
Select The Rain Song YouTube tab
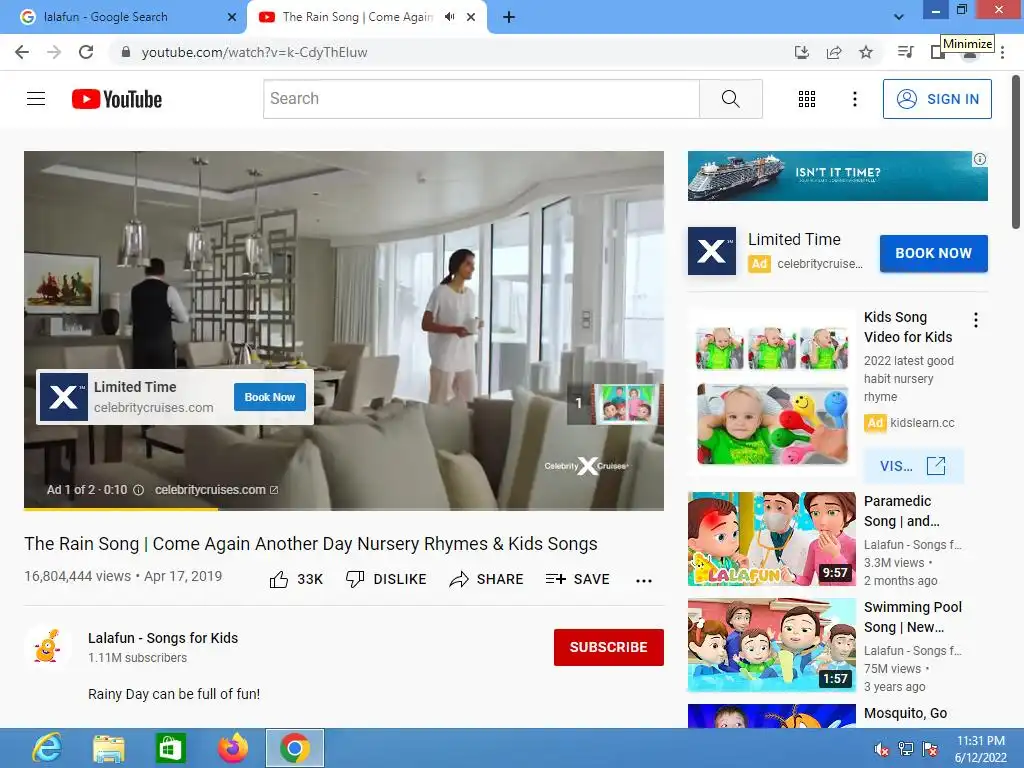click(x=366, y=17)
